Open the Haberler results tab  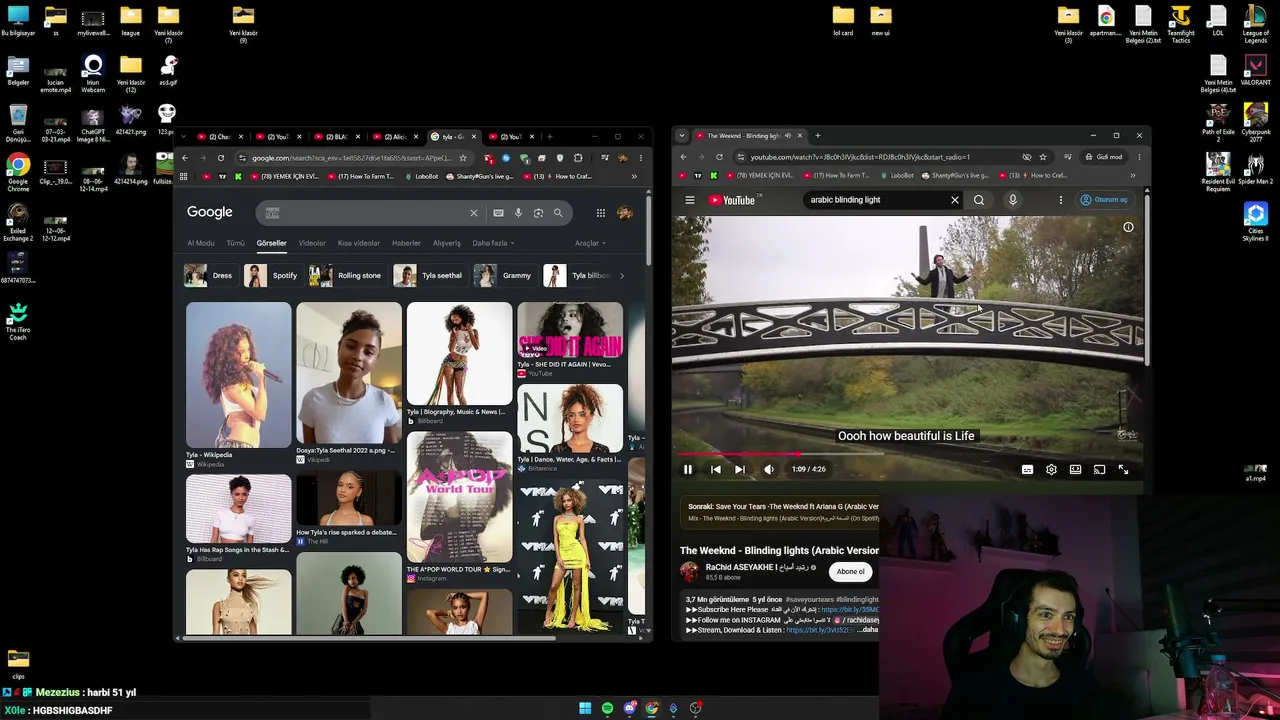click(406, 243)
